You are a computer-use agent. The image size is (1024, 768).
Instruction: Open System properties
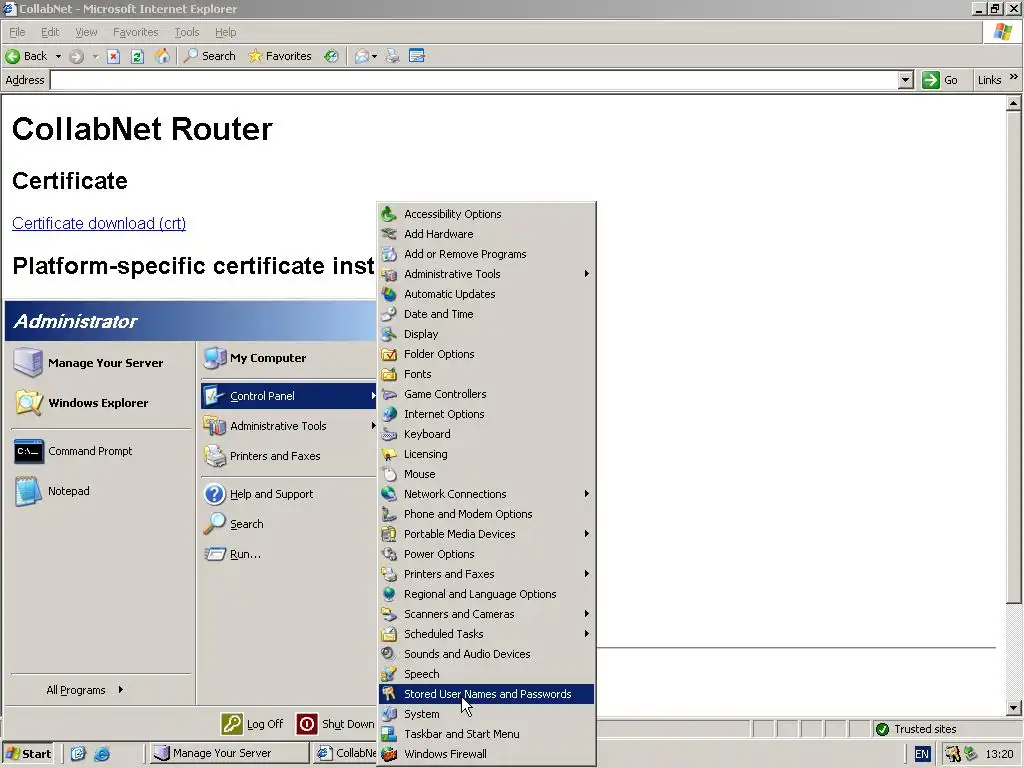coord(487,714)
